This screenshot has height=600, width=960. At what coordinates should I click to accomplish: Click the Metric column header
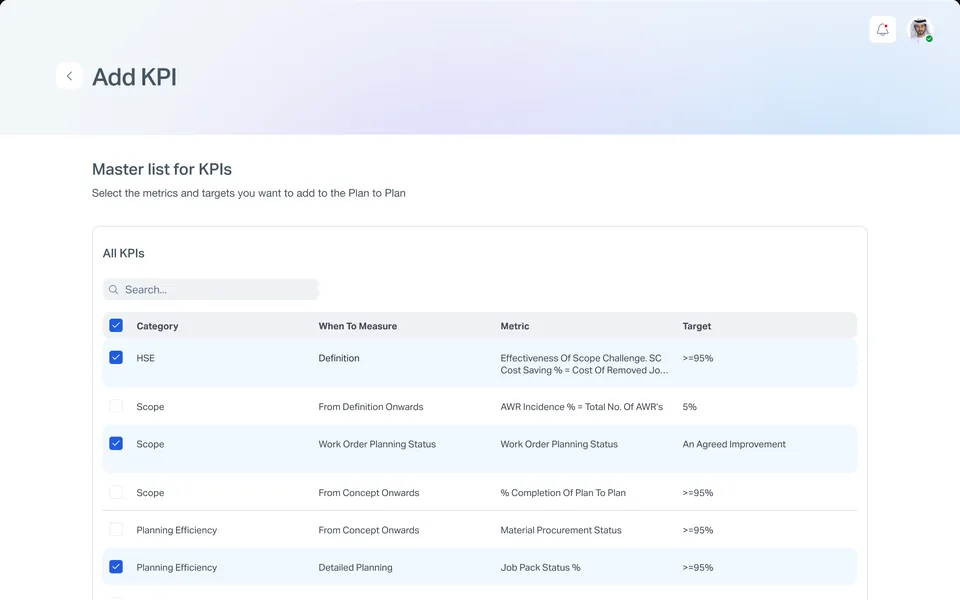tap(515, 326)
